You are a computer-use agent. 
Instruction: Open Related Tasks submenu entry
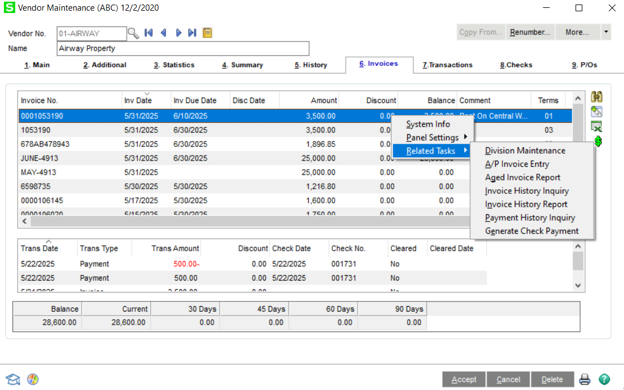(431, 151)
